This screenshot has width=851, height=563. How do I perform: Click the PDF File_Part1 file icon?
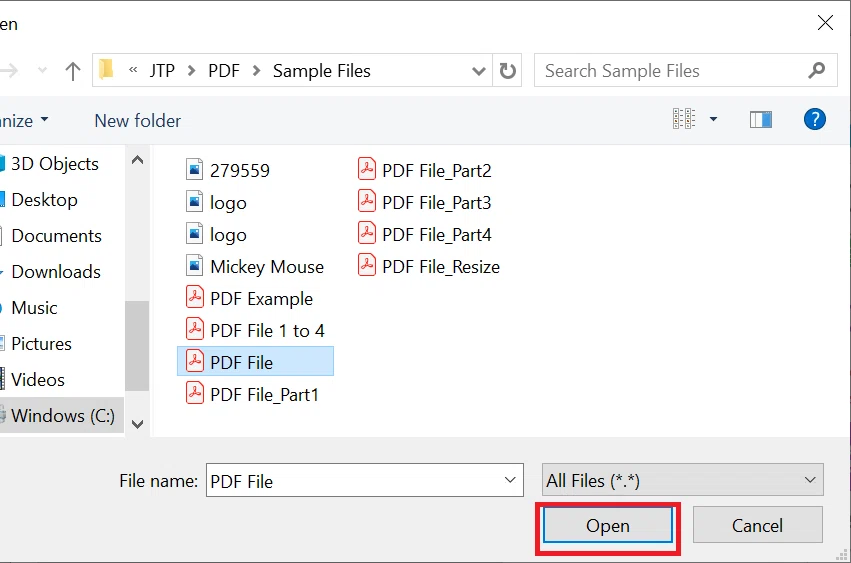(195, 394)
